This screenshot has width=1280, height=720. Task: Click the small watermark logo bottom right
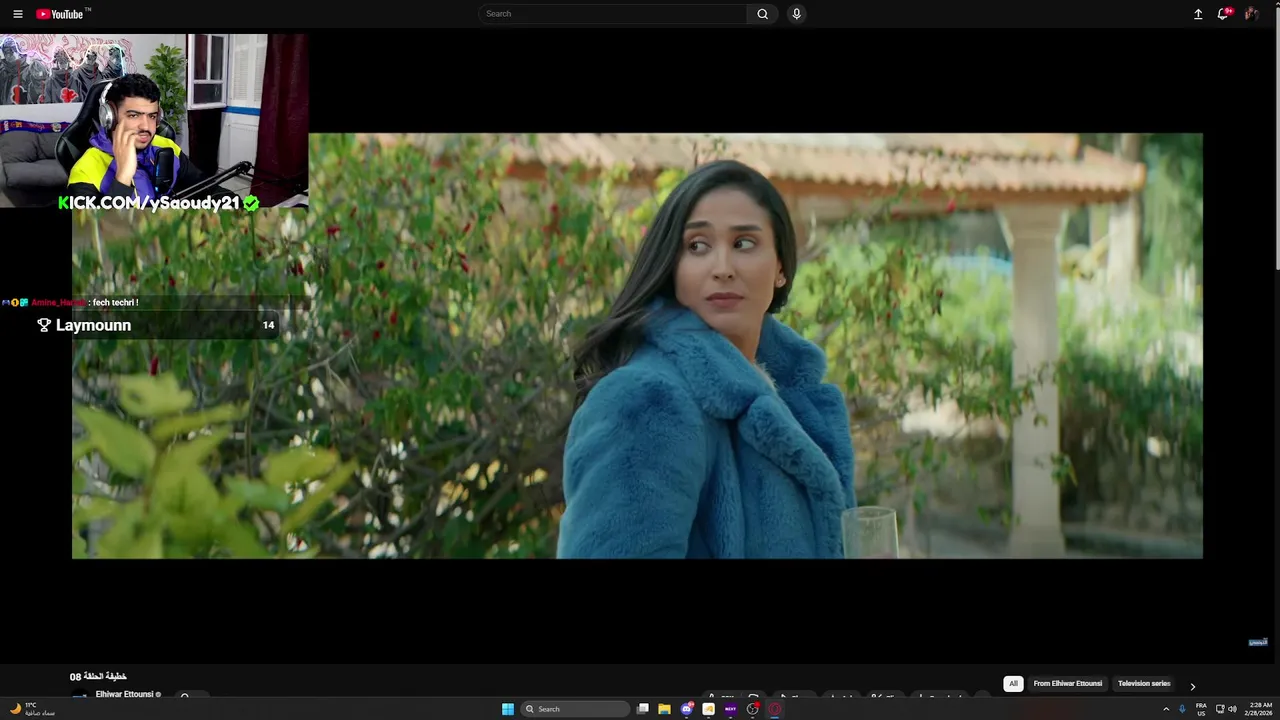tap(1258, 642)
